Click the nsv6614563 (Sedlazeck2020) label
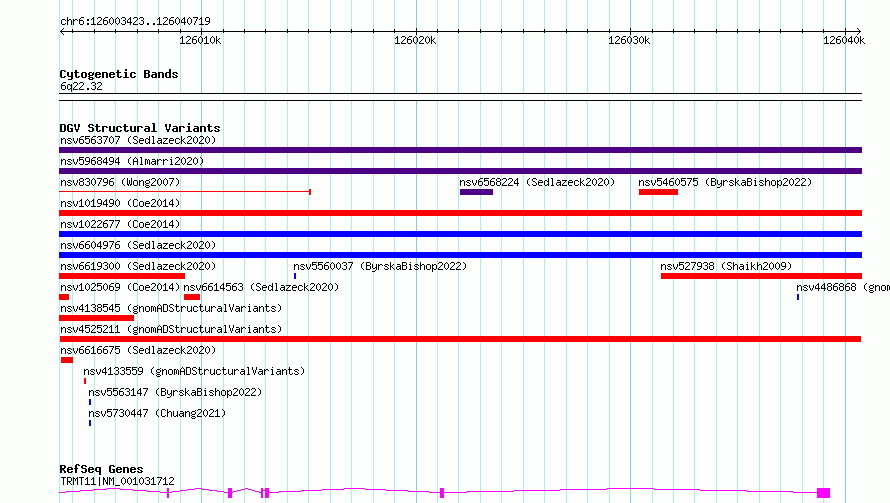The image size is (890, 503). tap(261, 287)
